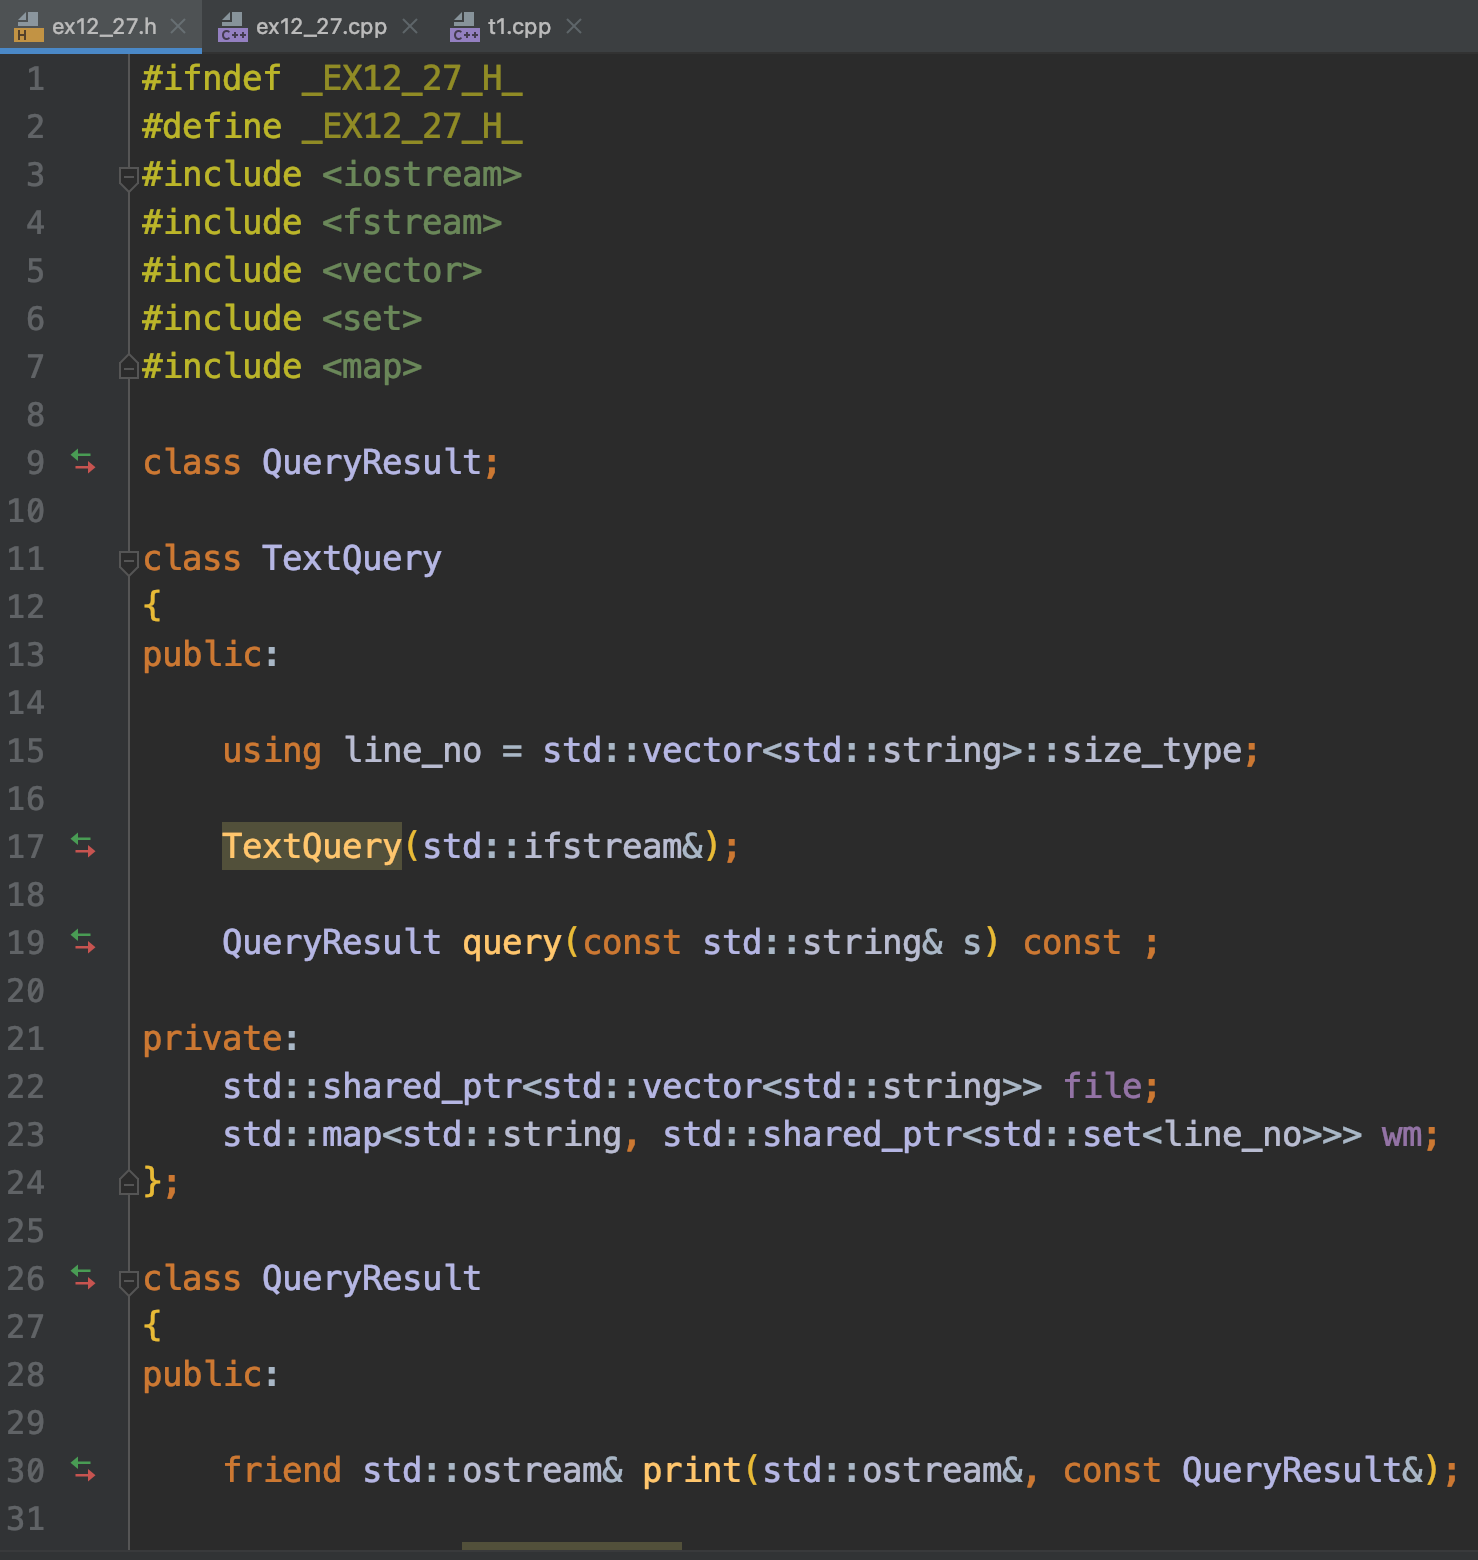Click '<set>' on the include line
The image size is (1478, 1560).
(x=372, y=319)
